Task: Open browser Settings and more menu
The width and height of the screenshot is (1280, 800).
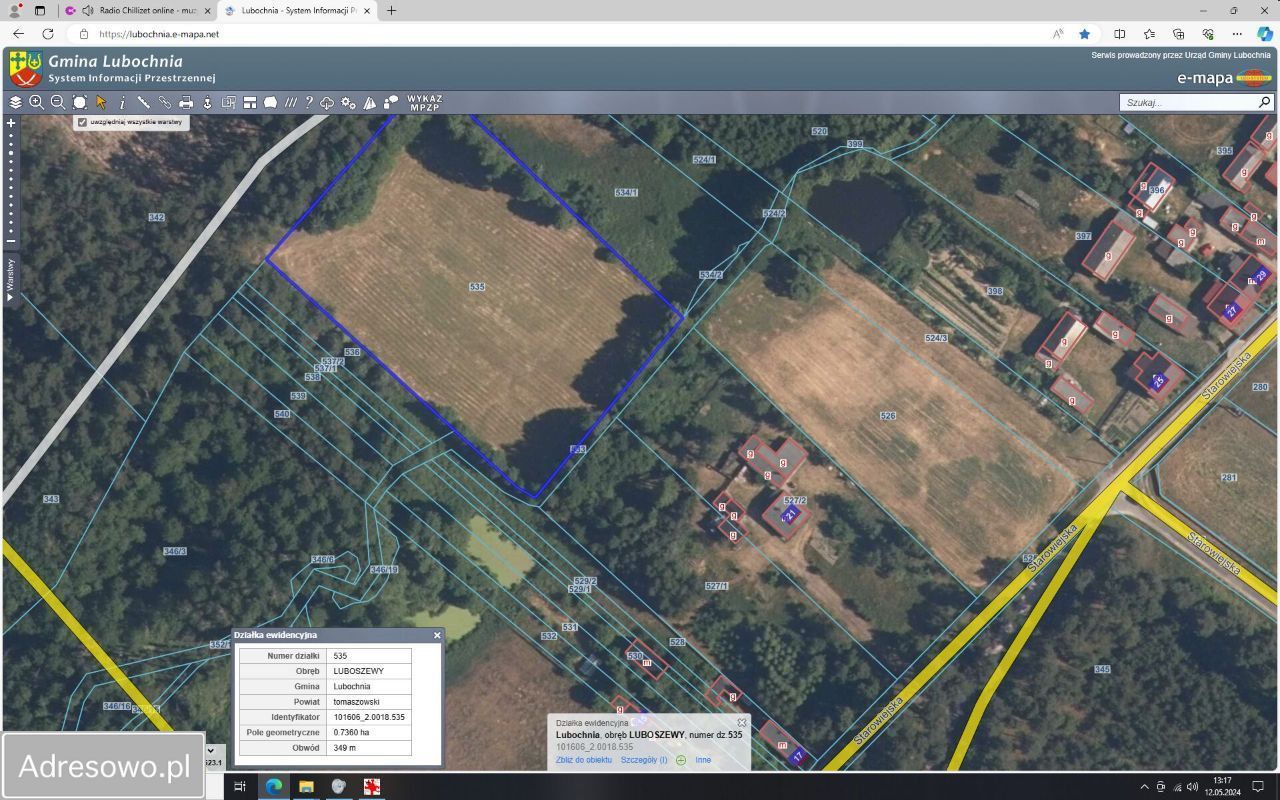Action: pyautogui.click(x=1237, y=34)
